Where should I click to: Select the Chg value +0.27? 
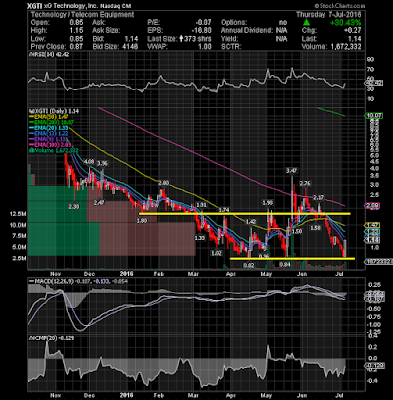(353, 31)
